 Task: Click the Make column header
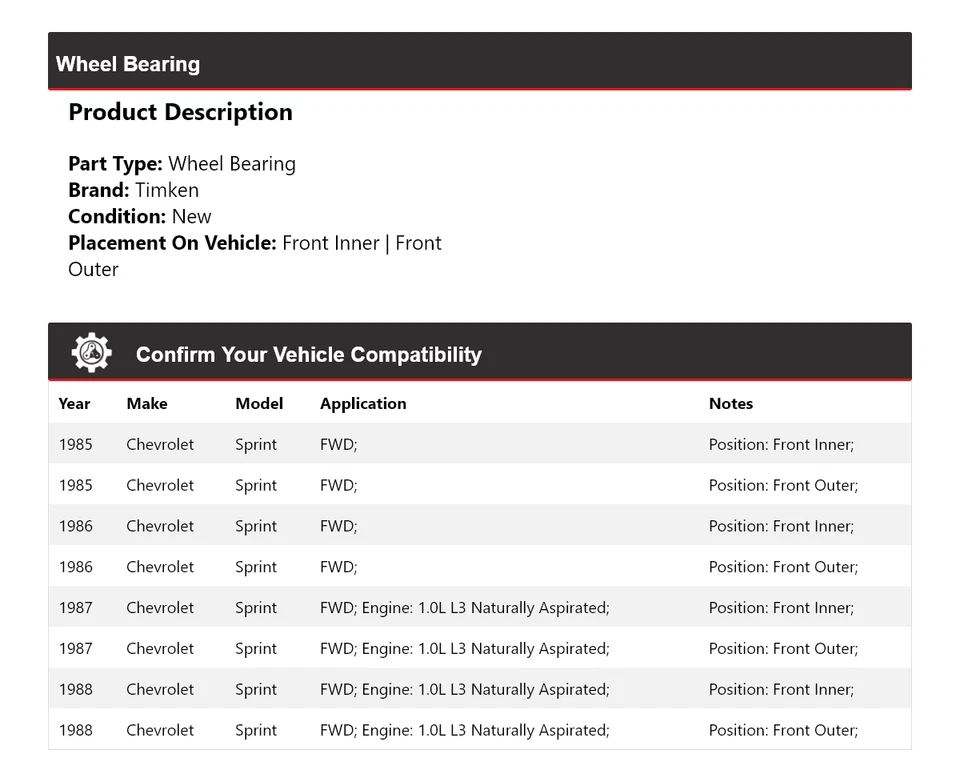coord(147,404)
